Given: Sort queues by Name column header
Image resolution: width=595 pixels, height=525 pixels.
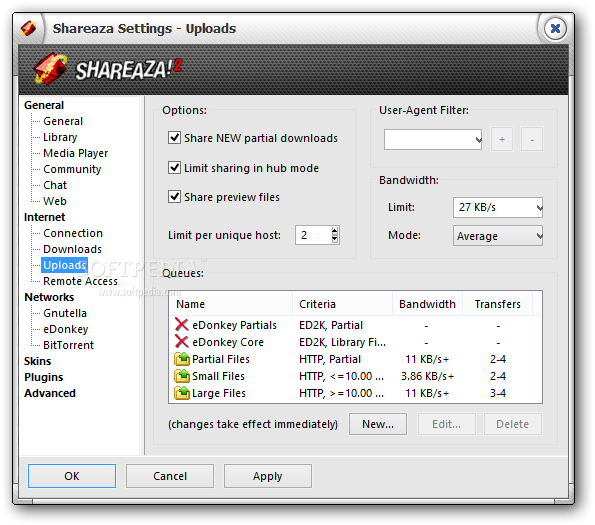Looking at the screenshot, I should pos(231,304).
